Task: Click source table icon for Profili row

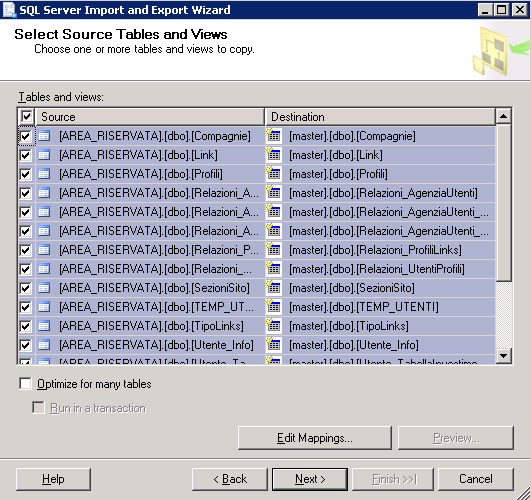Action: pos(44,174)
